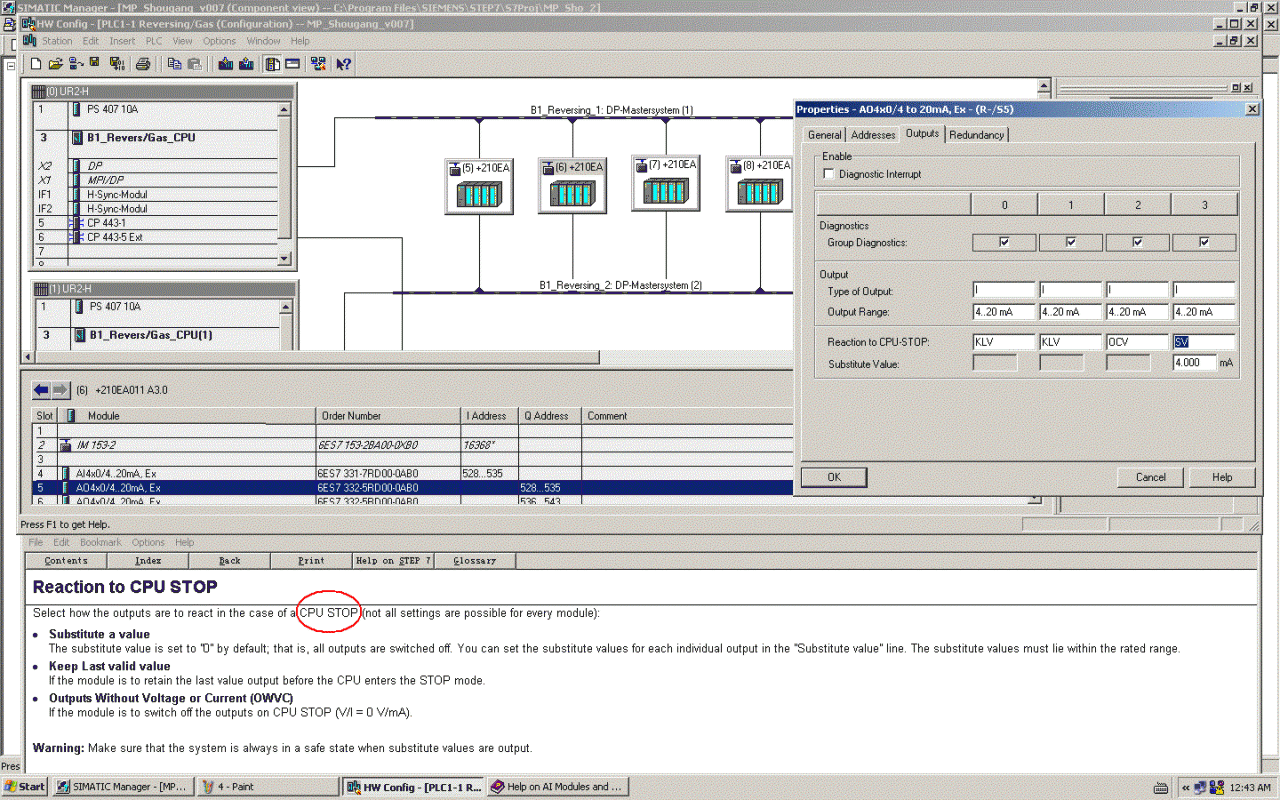Click the Print toolbar icon
The height and width of the screenshot is (800, 1280).
coord(143,64)
